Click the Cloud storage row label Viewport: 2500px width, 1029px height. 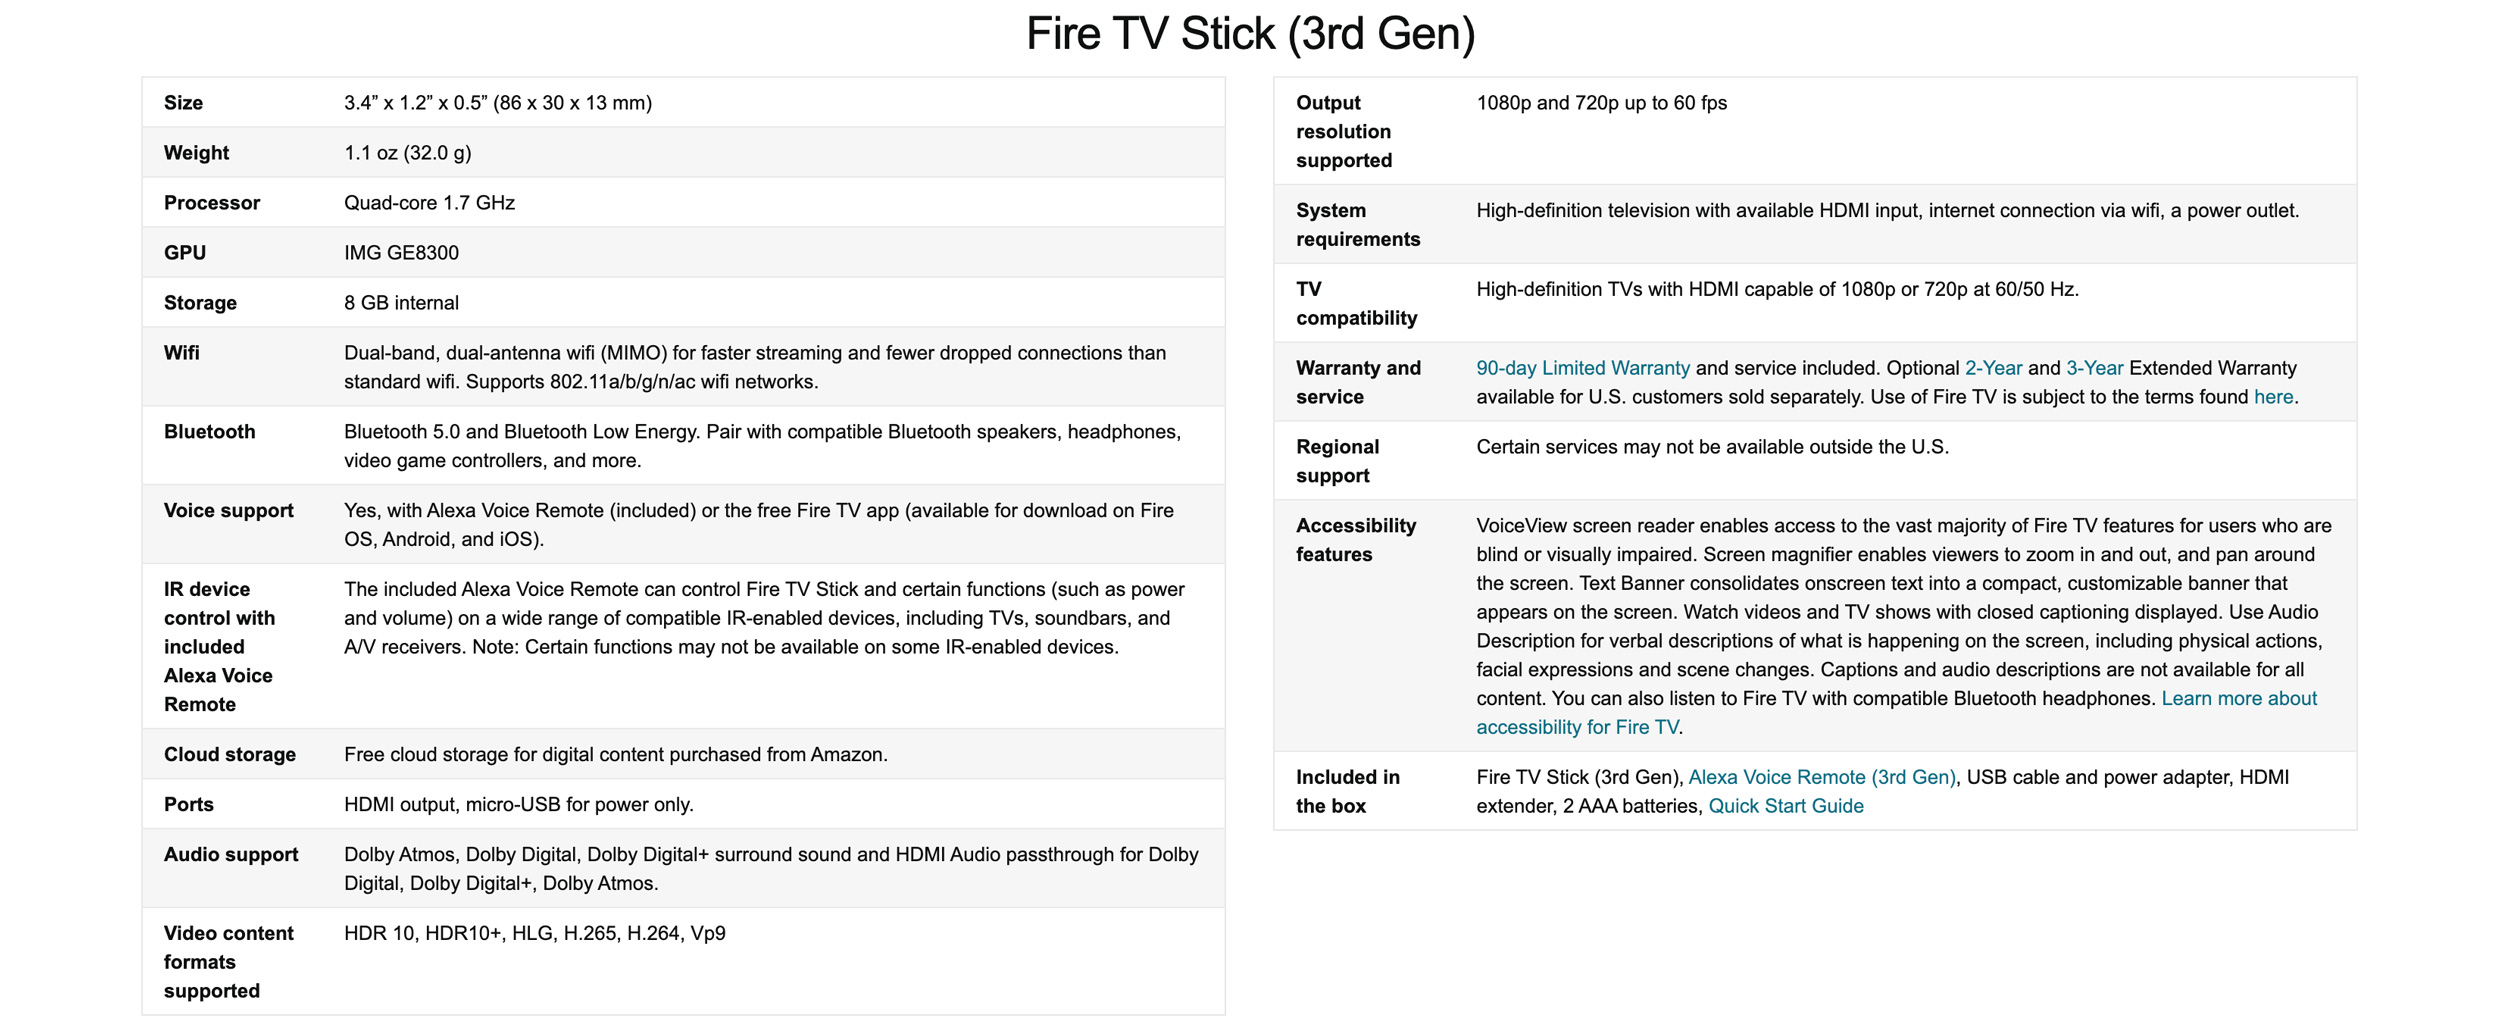[x=229, y=755]
